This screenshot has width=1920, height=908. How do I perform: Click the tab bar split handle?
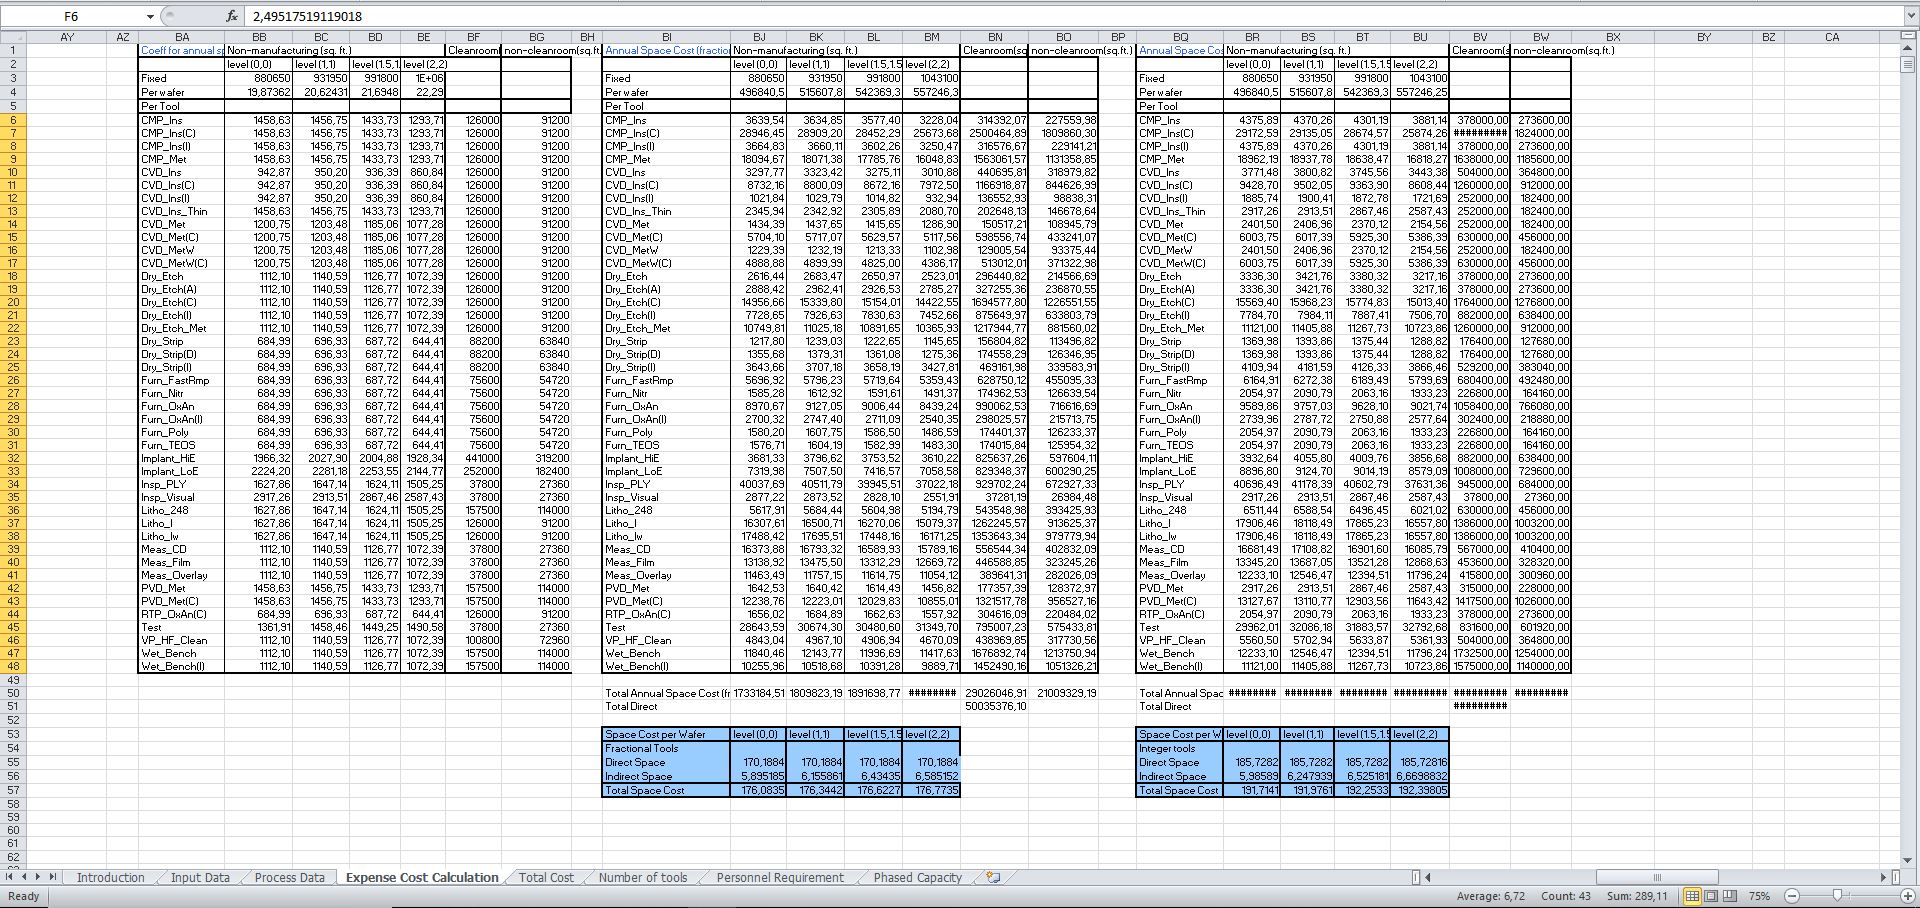pos(1415,877)
